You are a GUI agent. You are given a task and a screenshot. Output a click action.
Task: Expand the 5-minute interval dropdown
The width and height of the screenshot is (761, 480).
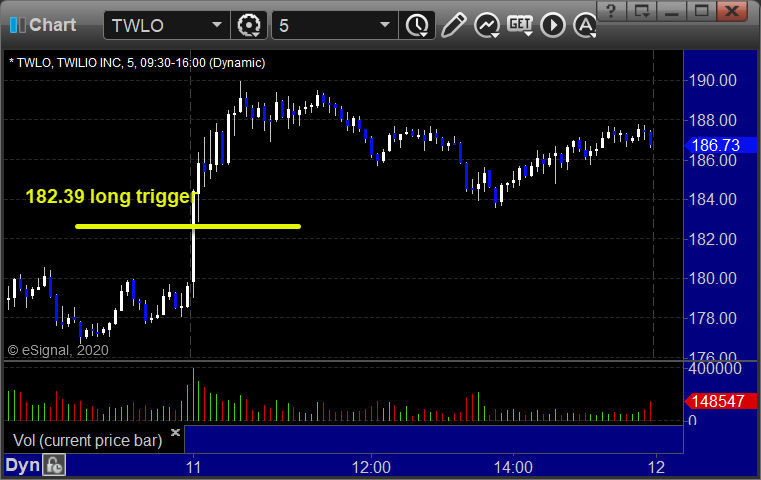(384, 25)
